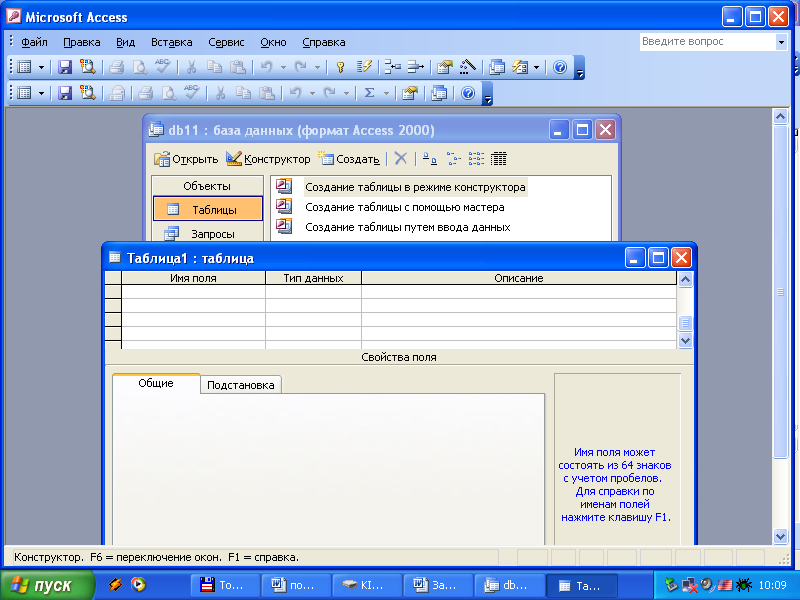Open the Файл menu
The height and width of the screenshot is (600, 800).
pyautogui.click(x=34, y=42)
